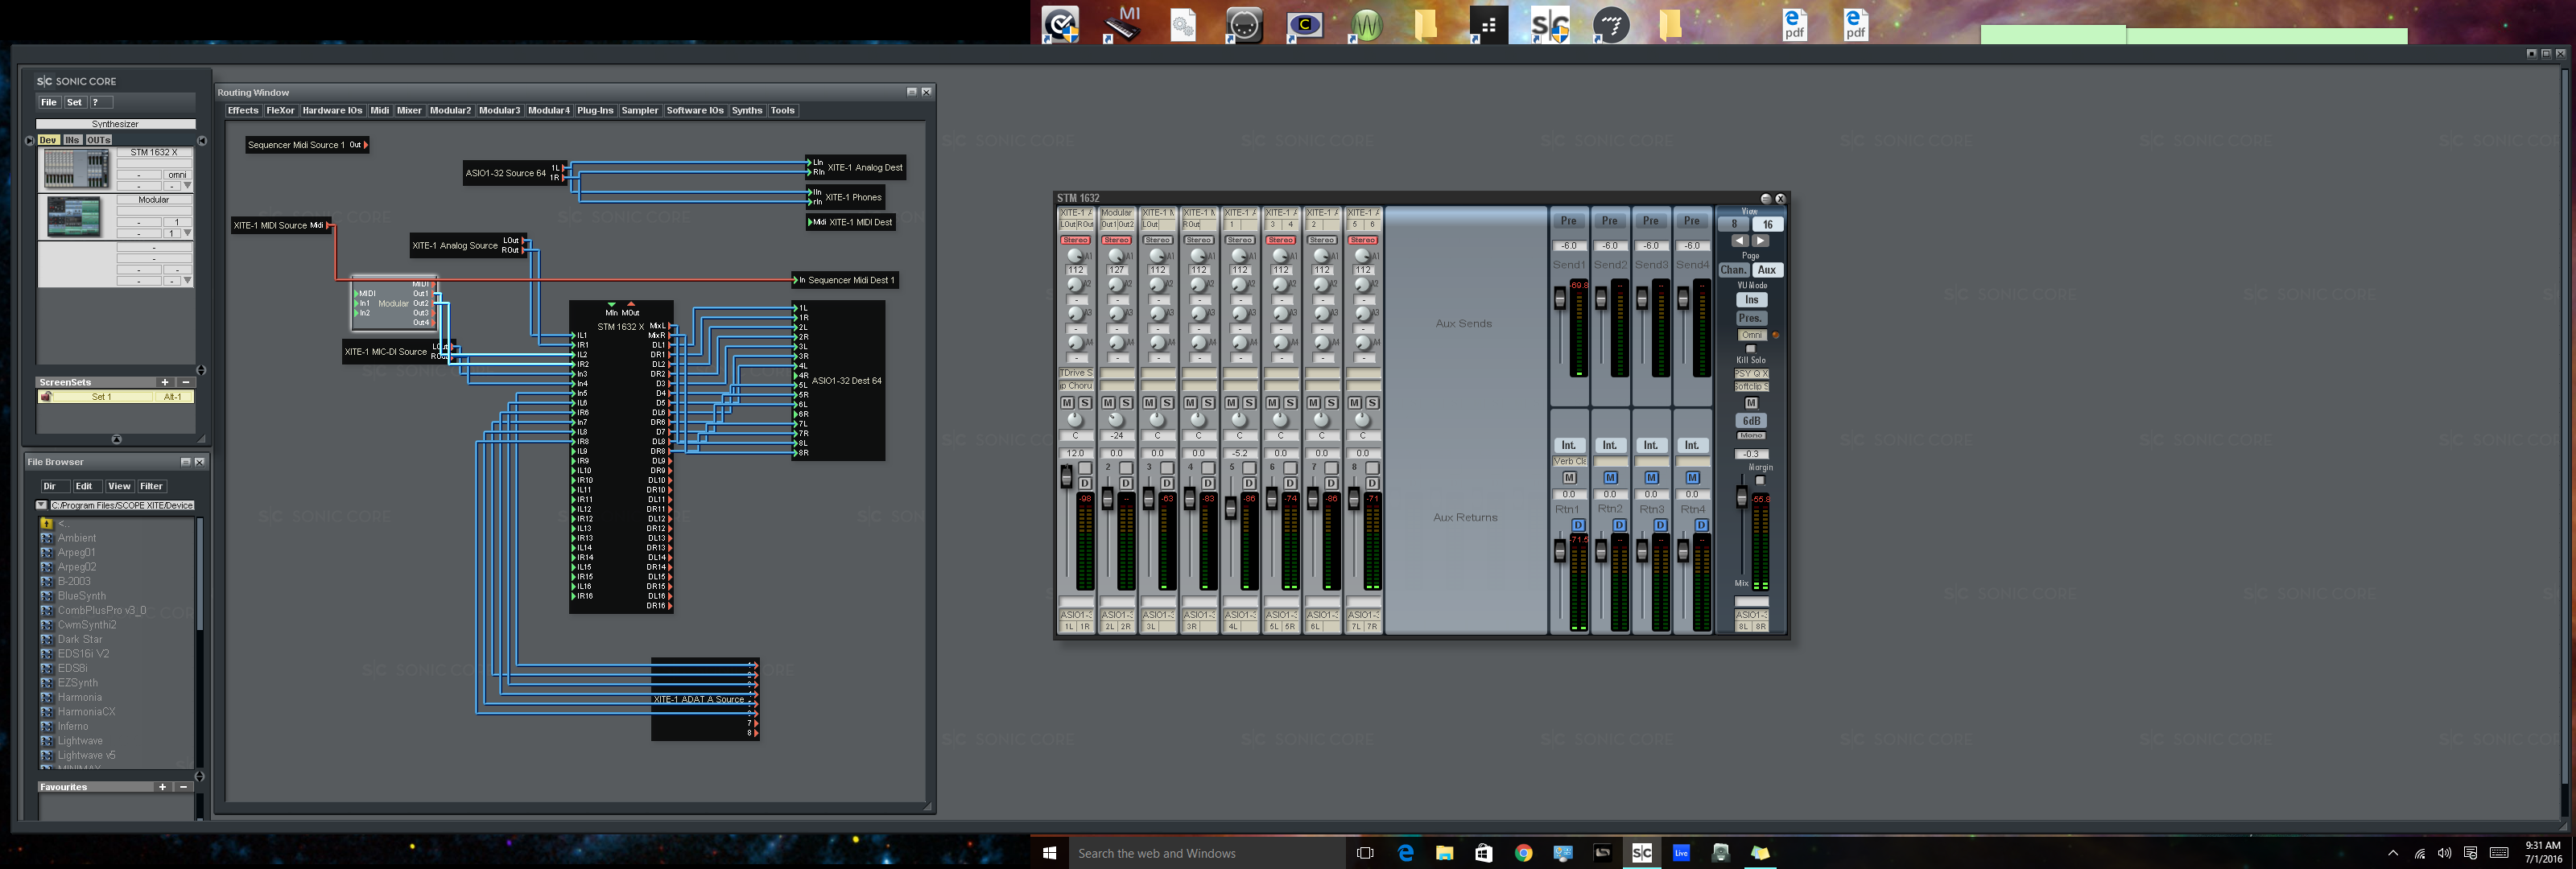The width and height of the screenshot is (2576, 869).
Task: Click the STM 1632 X module MIn port
Action: click(612, 309)
